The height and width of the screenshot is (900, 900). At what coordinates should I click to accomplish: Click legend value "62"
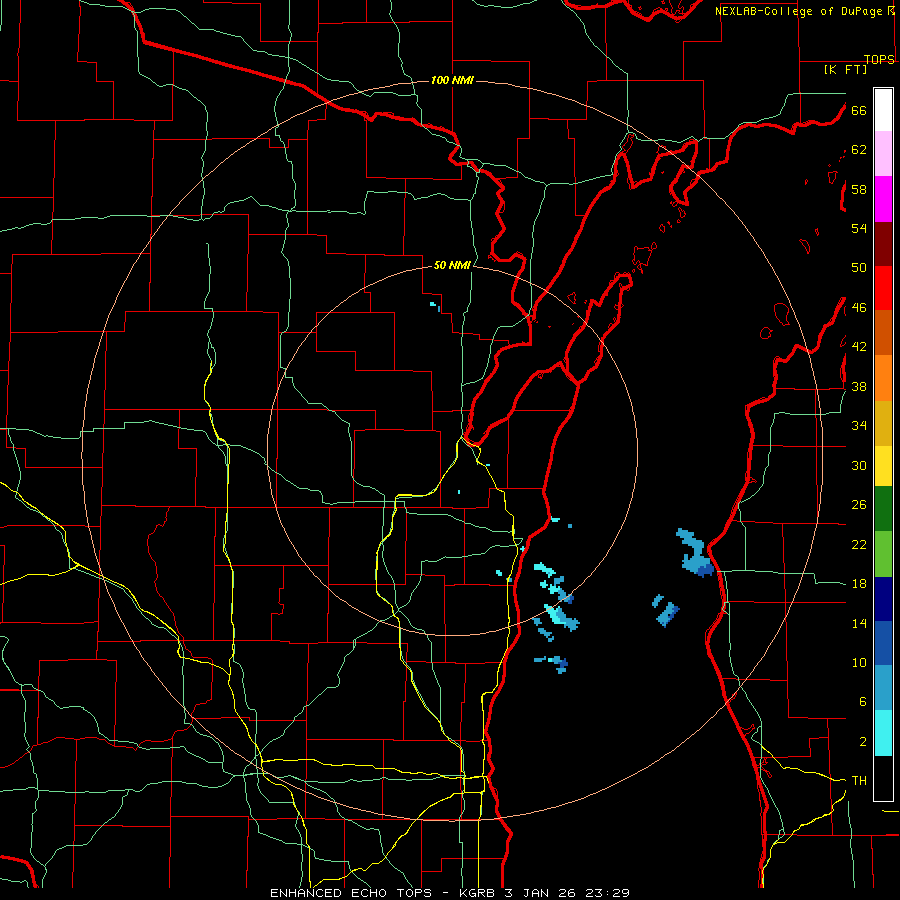click(x=859, y=150)
